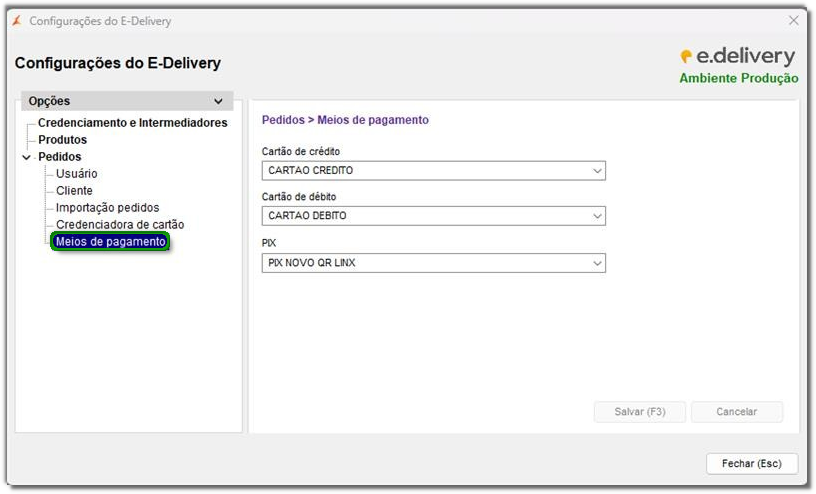
Task: Click the 'PIX' field label
Action: (269, 243)
